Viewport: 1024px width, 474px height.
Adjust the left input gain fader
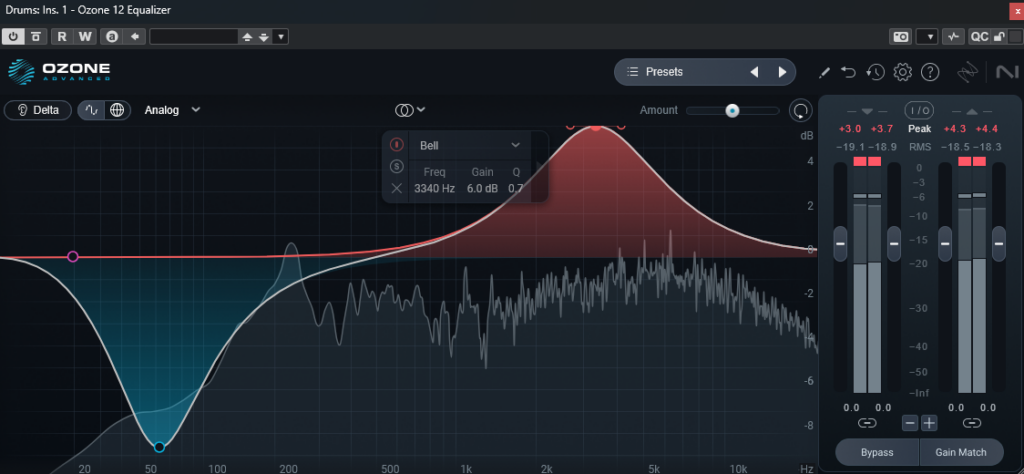pyautogui.click(x=840, y=244)
